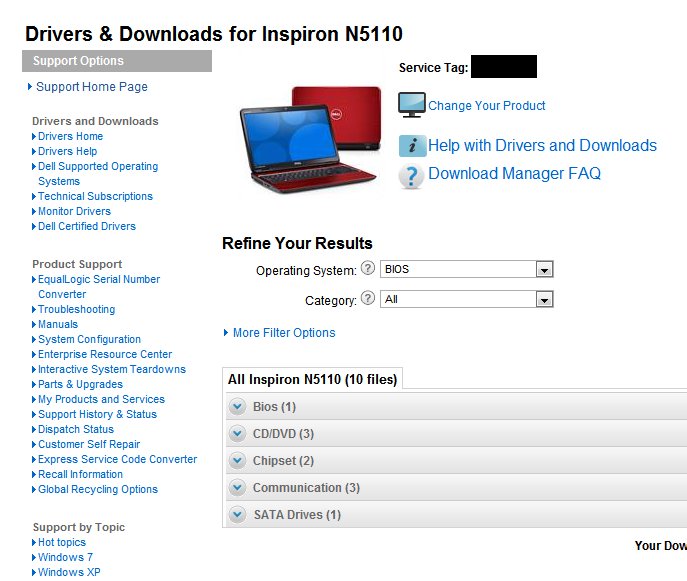687x581 pixels.
Task: Expand the CD/DVD (3) section arrow
Action: 237,434
